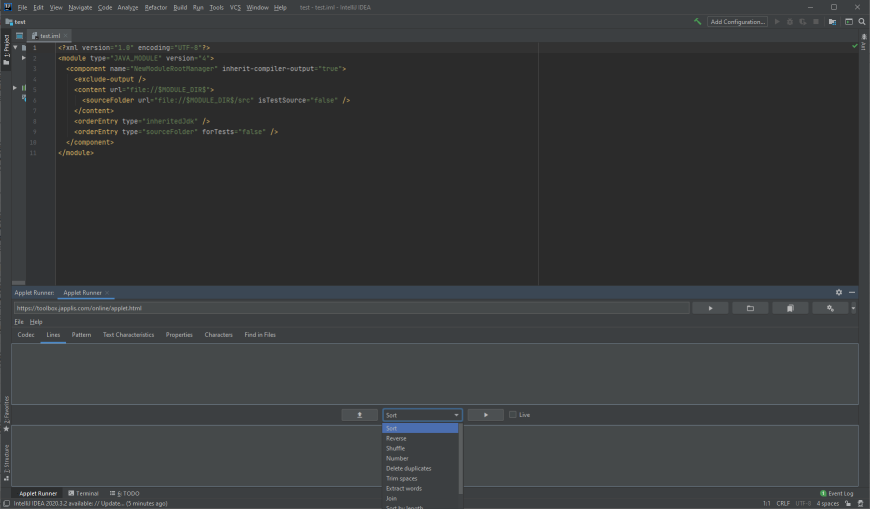Expand the small arrow dropdown after gears button
870x509 pixels.
click(x=853, y=308)
